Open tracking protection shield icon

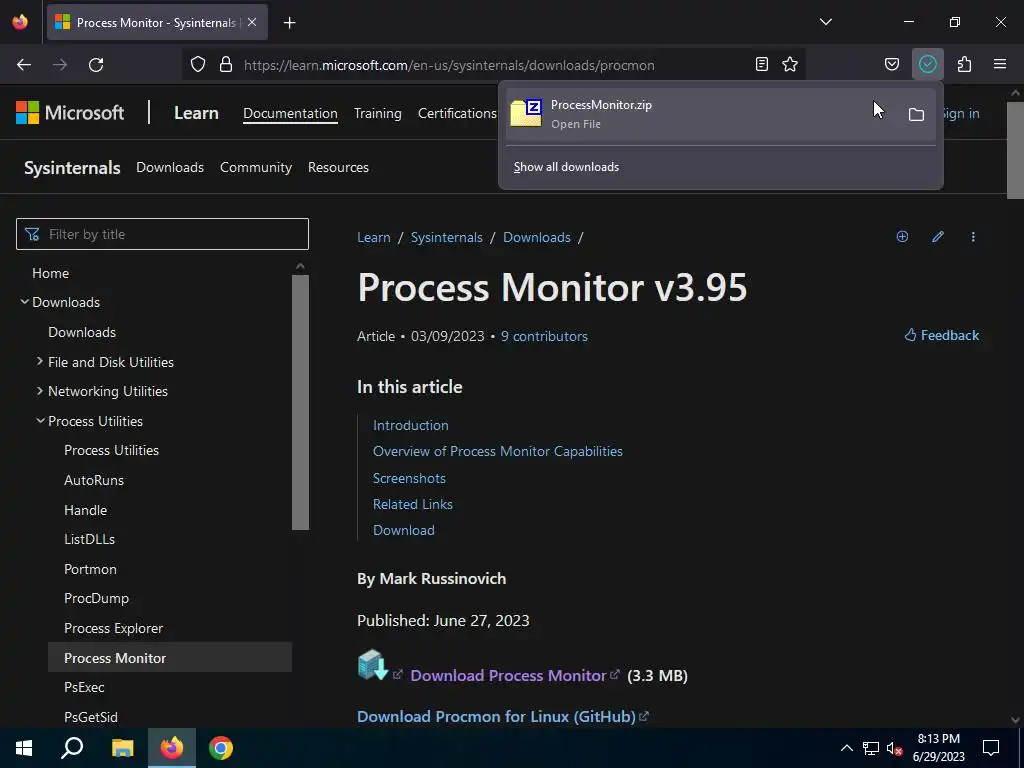click(198, 65)
